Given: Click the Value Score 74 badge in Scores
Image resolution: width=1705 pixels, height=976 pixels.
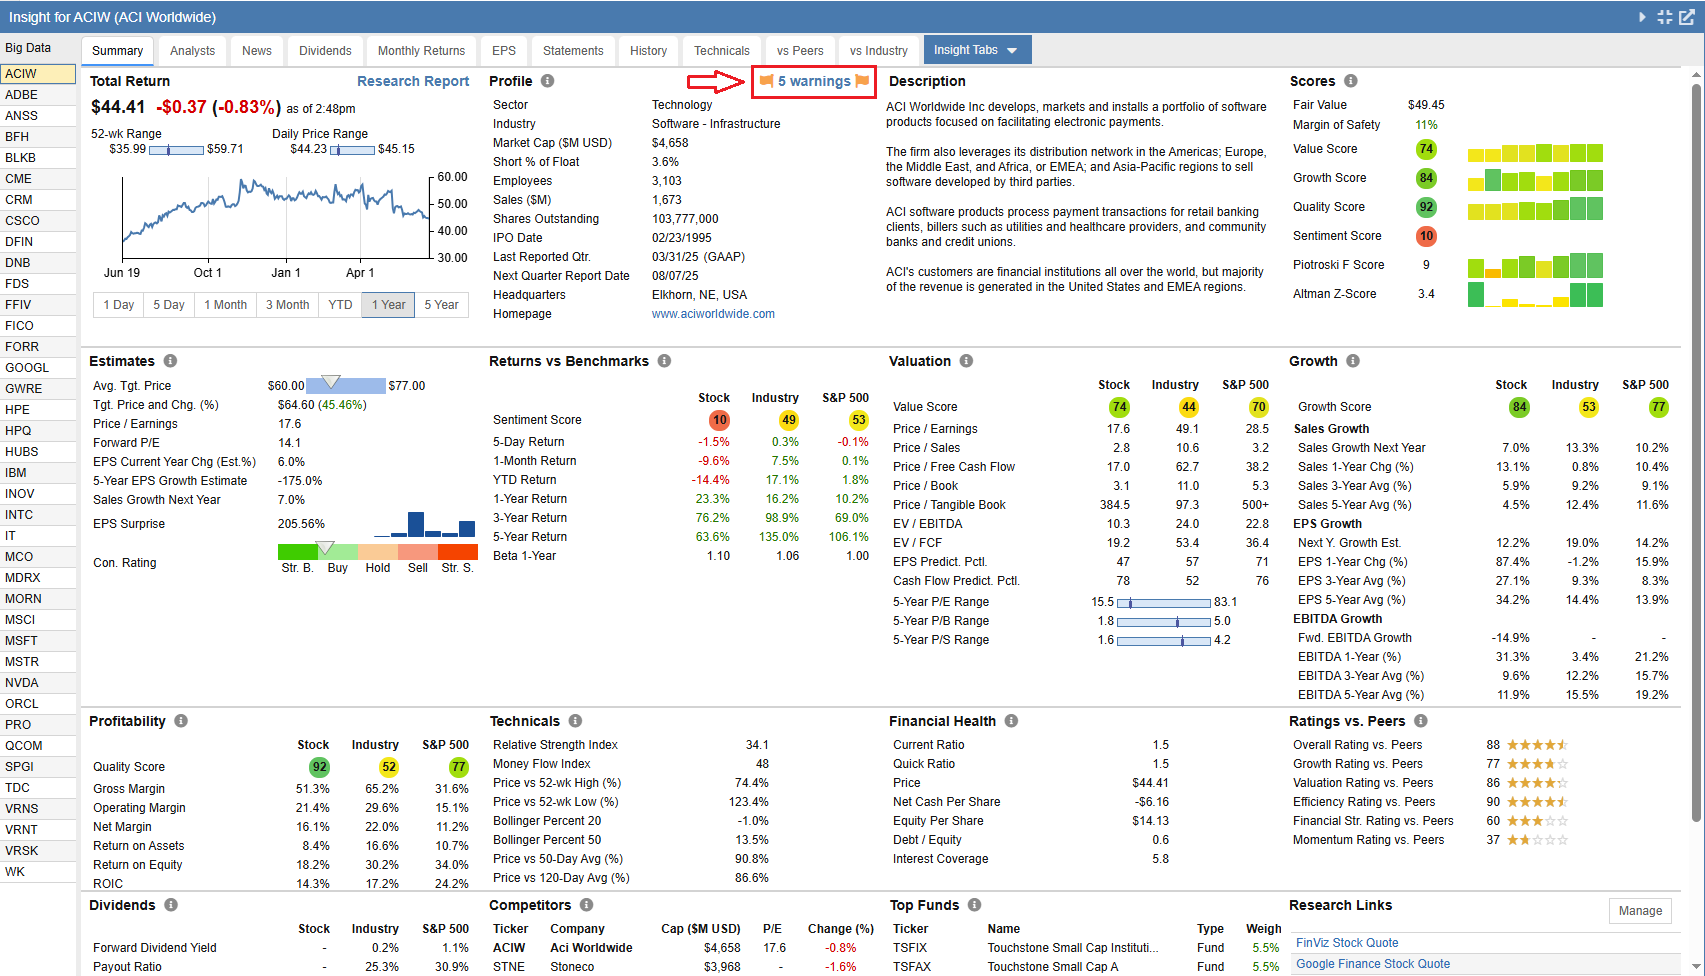Looking at the screenshot, I should pos(1426,149).
